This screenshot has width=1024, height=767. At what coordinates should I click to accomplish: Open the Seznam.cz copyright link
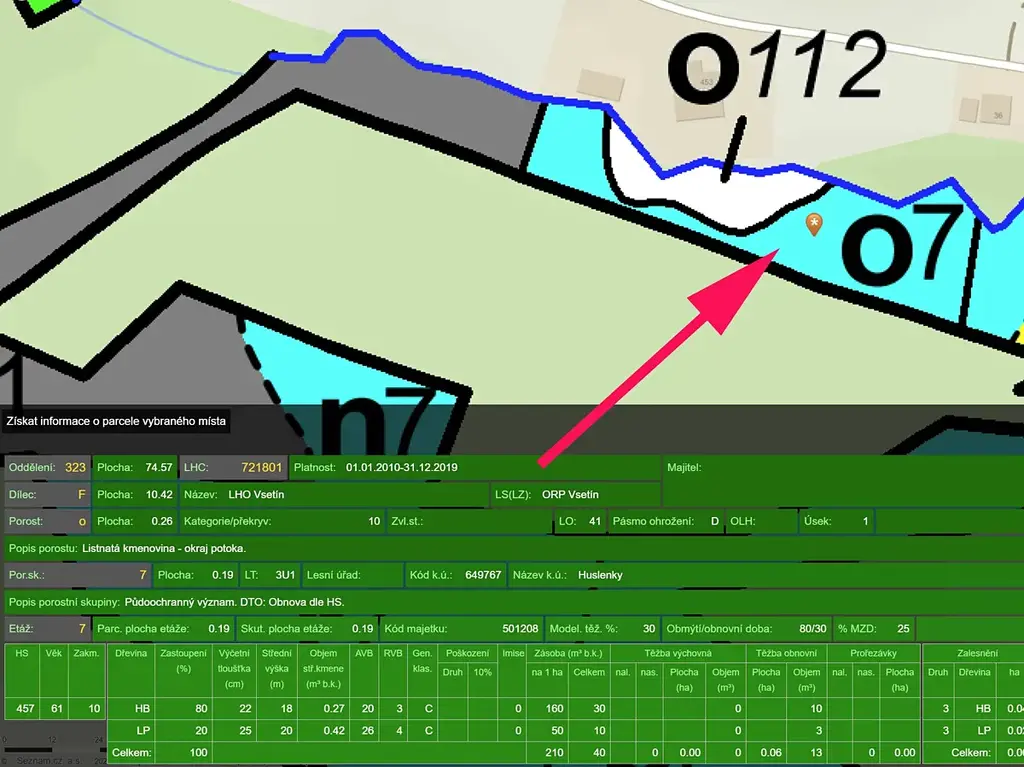[x=42, y=760]
